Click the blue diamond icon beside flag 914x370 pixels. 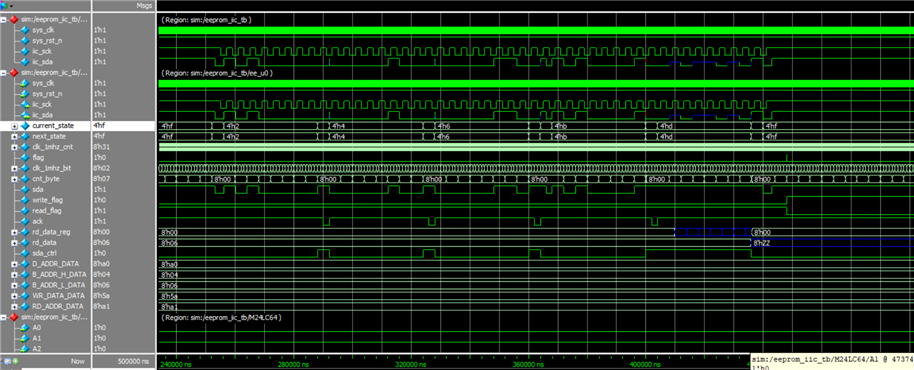coord(24,157)
